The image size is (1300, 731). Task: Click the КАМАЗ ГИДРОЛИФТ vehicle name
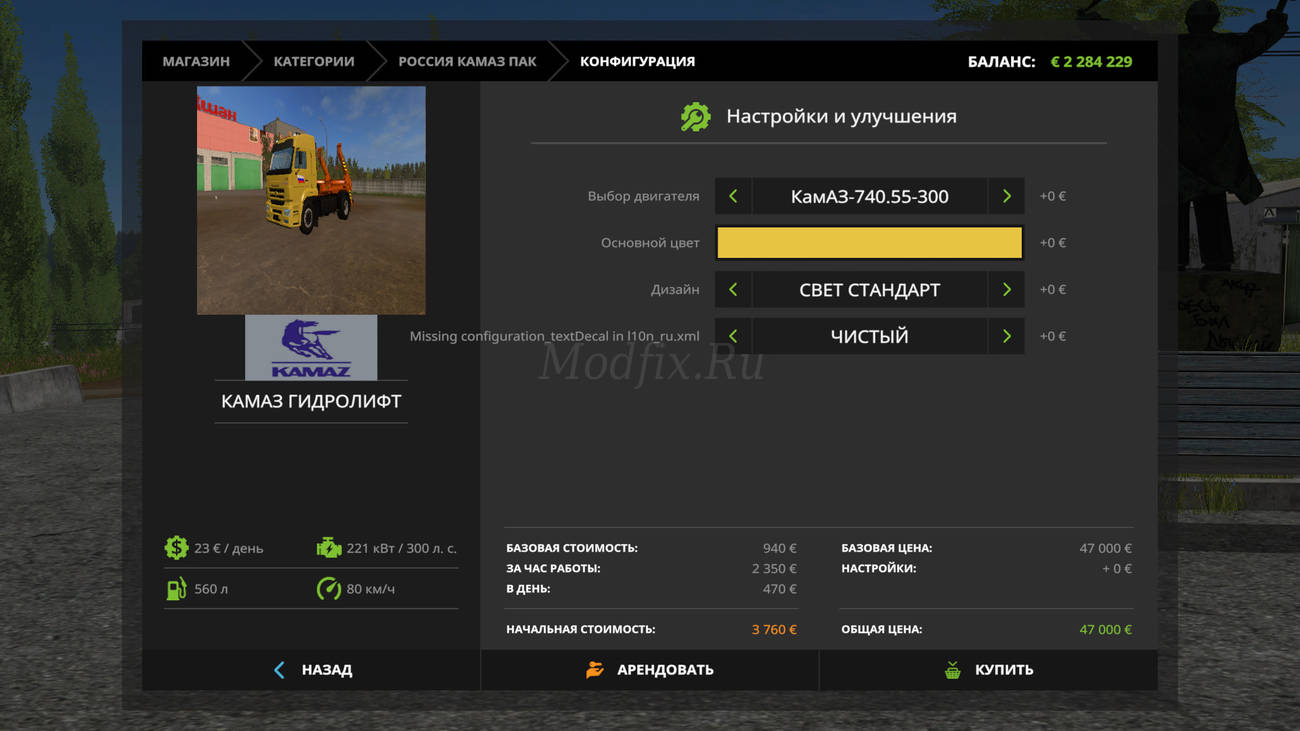coord(311,401)
